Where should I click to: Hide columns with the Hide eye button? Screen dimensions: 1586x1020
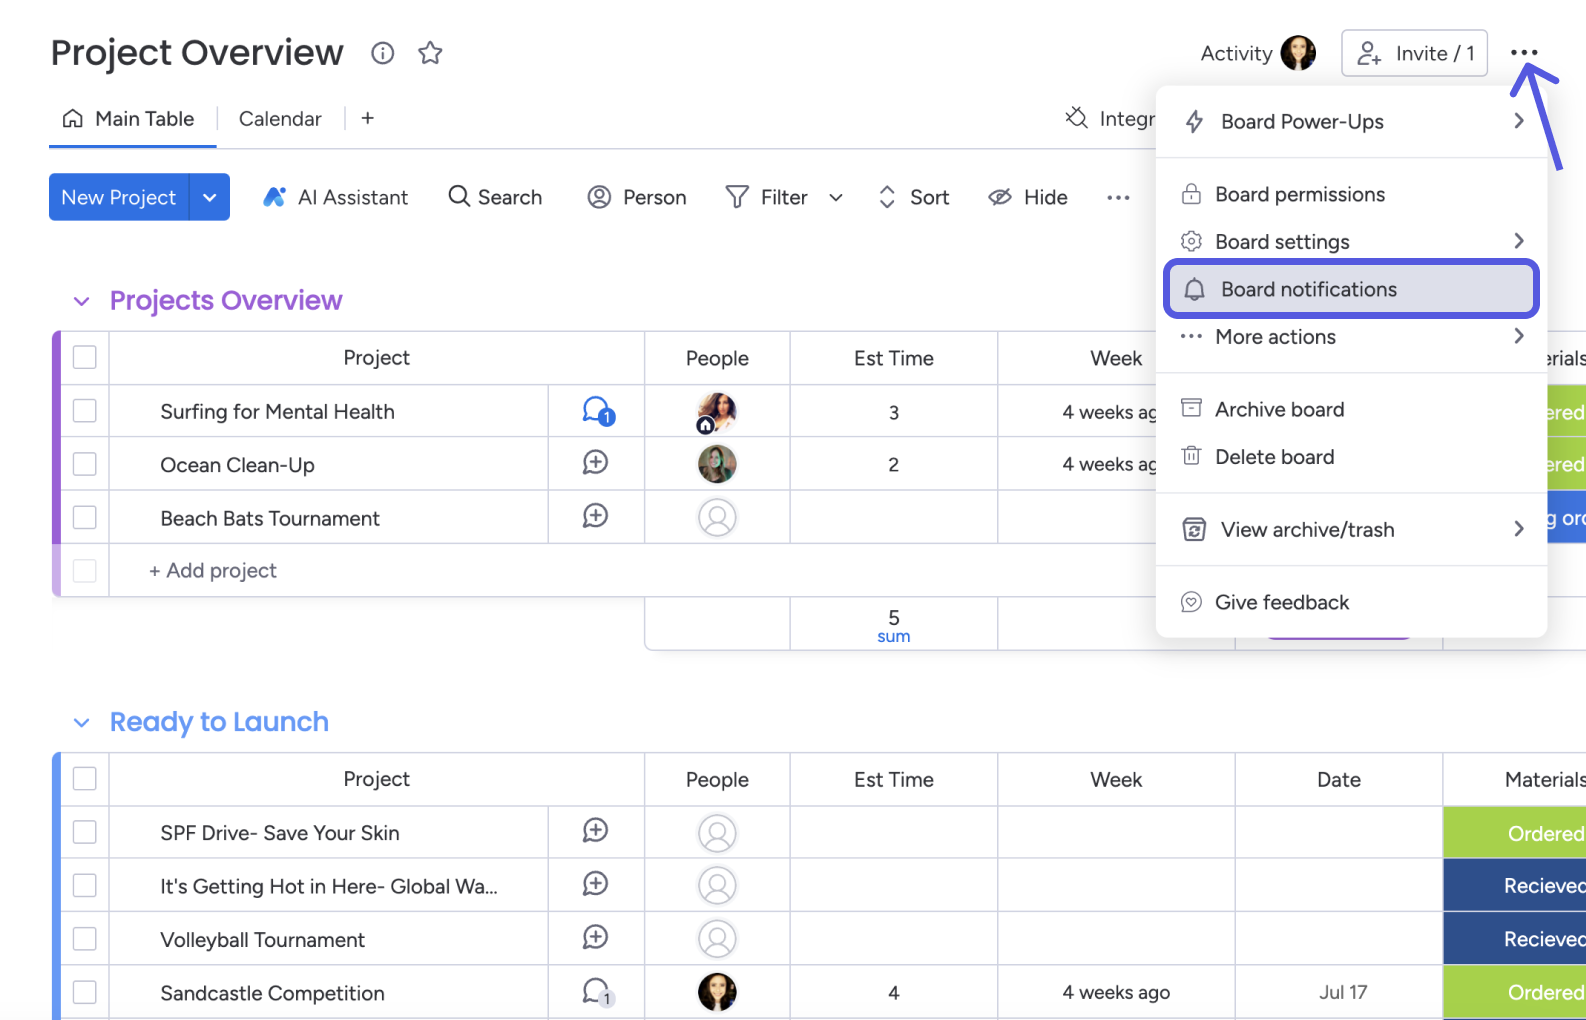pos(1028,197)
